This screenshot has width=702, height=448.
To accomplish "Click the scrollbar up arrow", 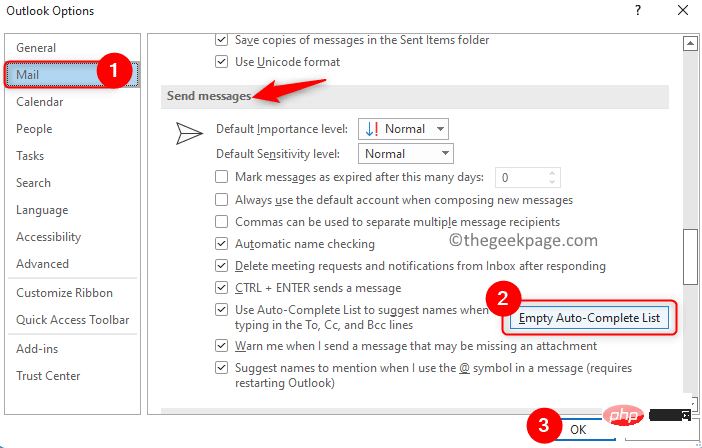I will click(690, 43).
